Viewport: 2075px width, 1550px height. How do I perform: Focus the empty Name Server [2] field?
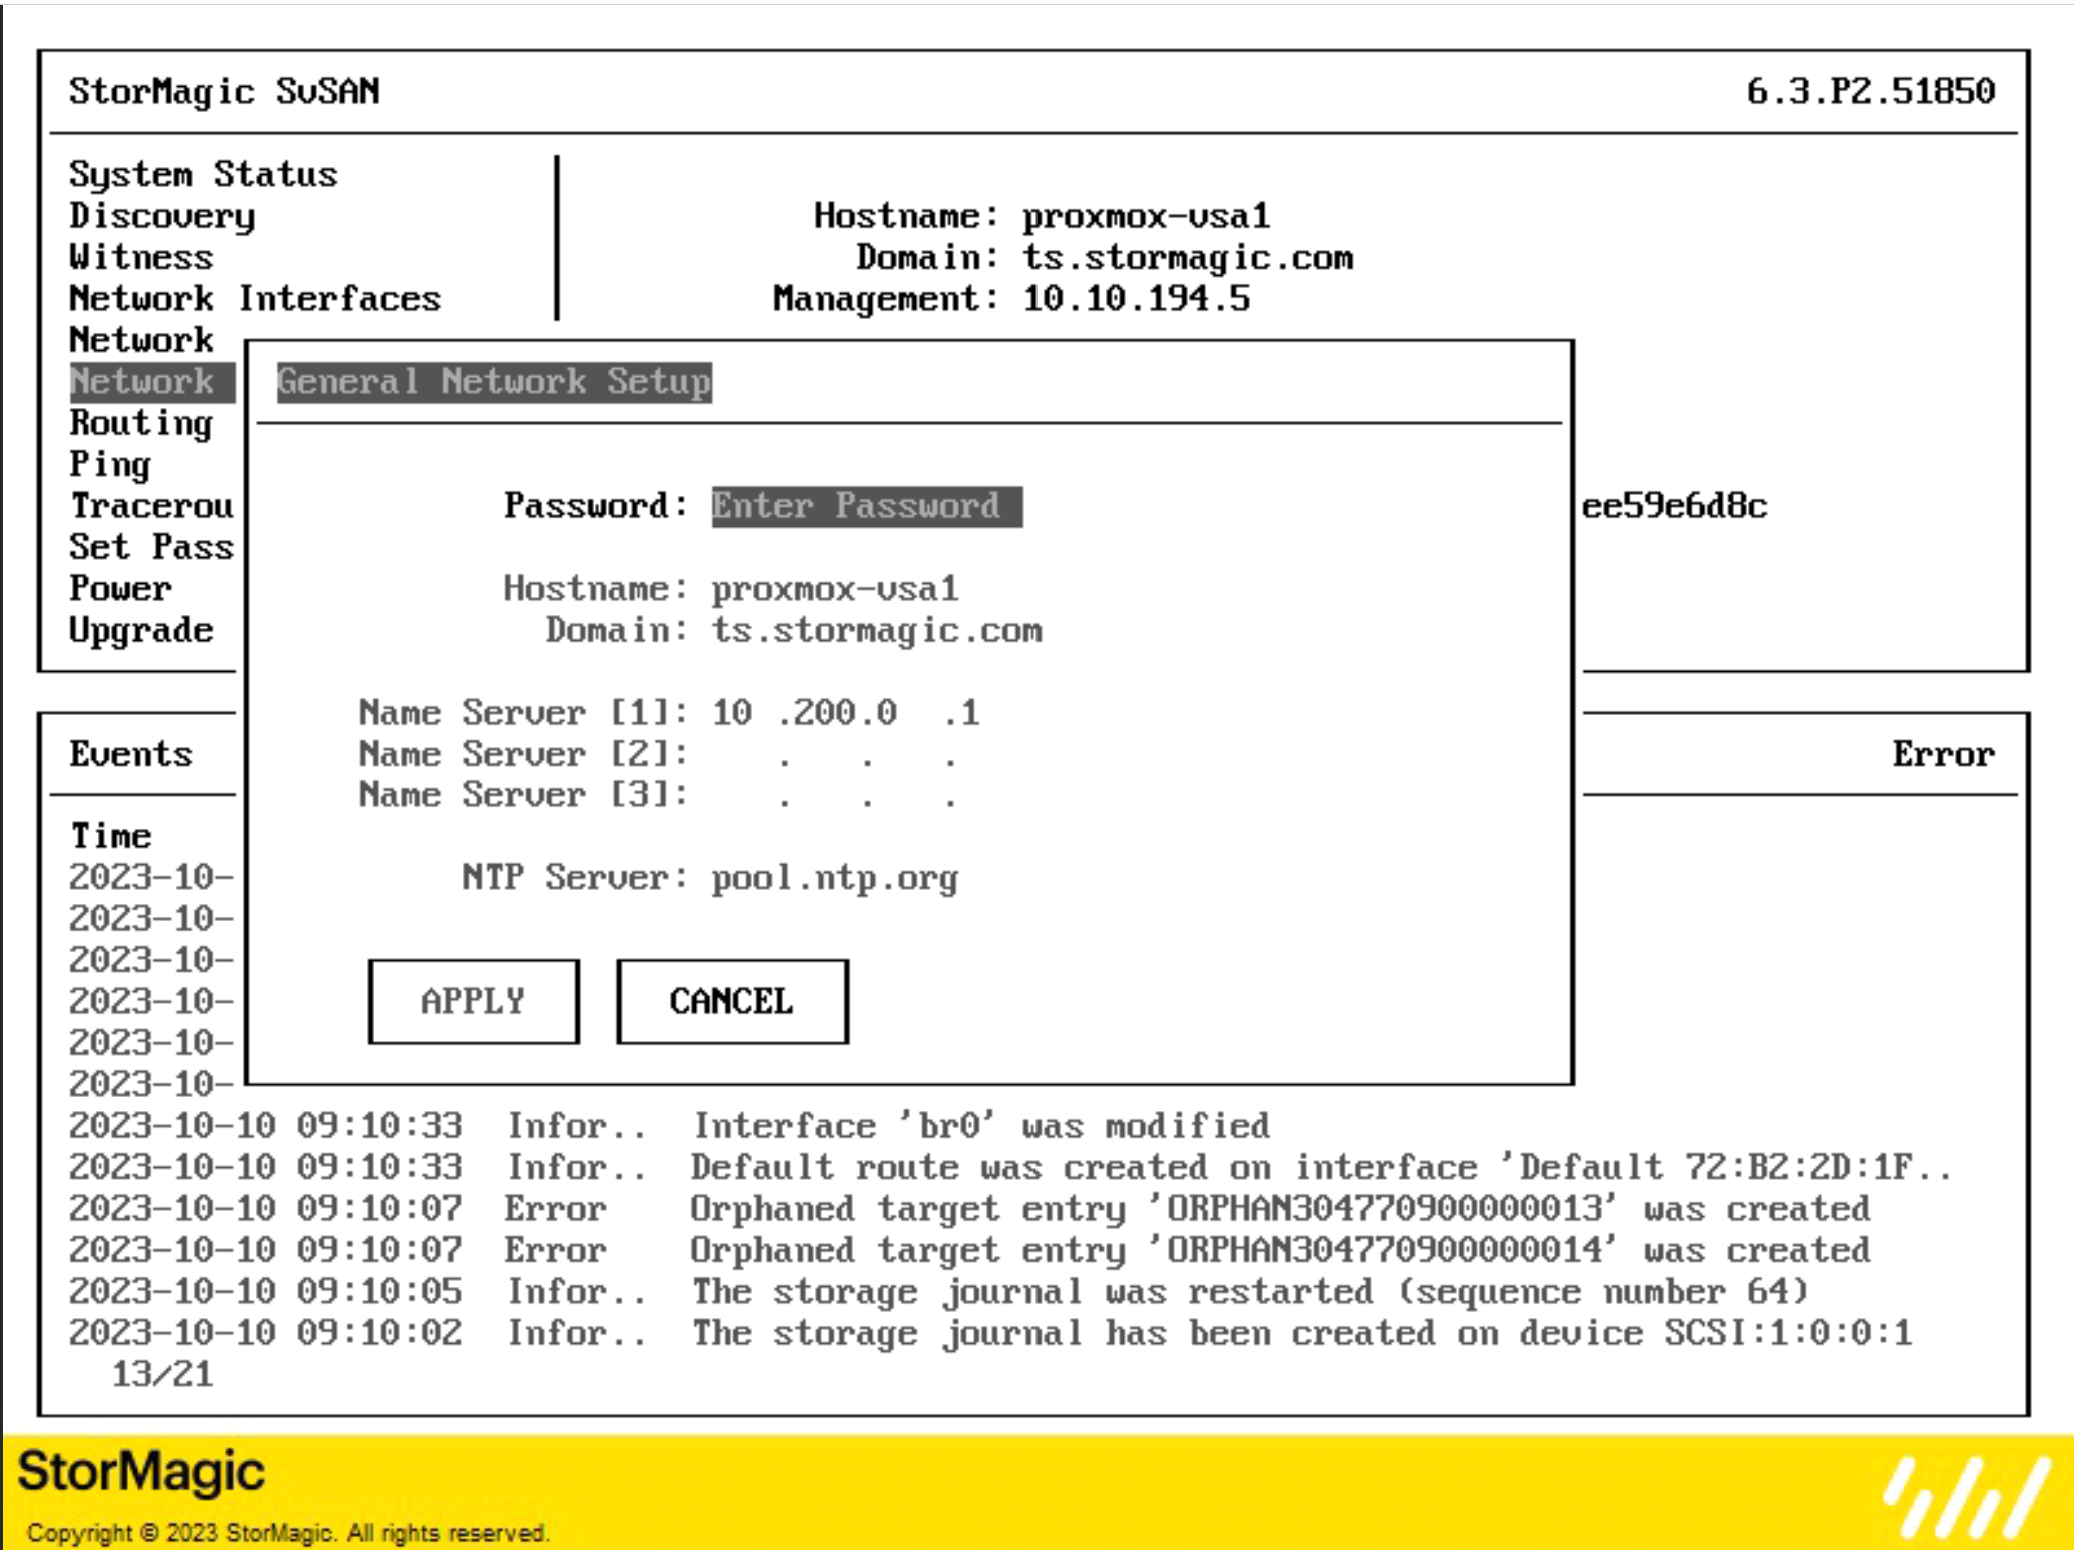pyautogui.click(x=846, y=754)
